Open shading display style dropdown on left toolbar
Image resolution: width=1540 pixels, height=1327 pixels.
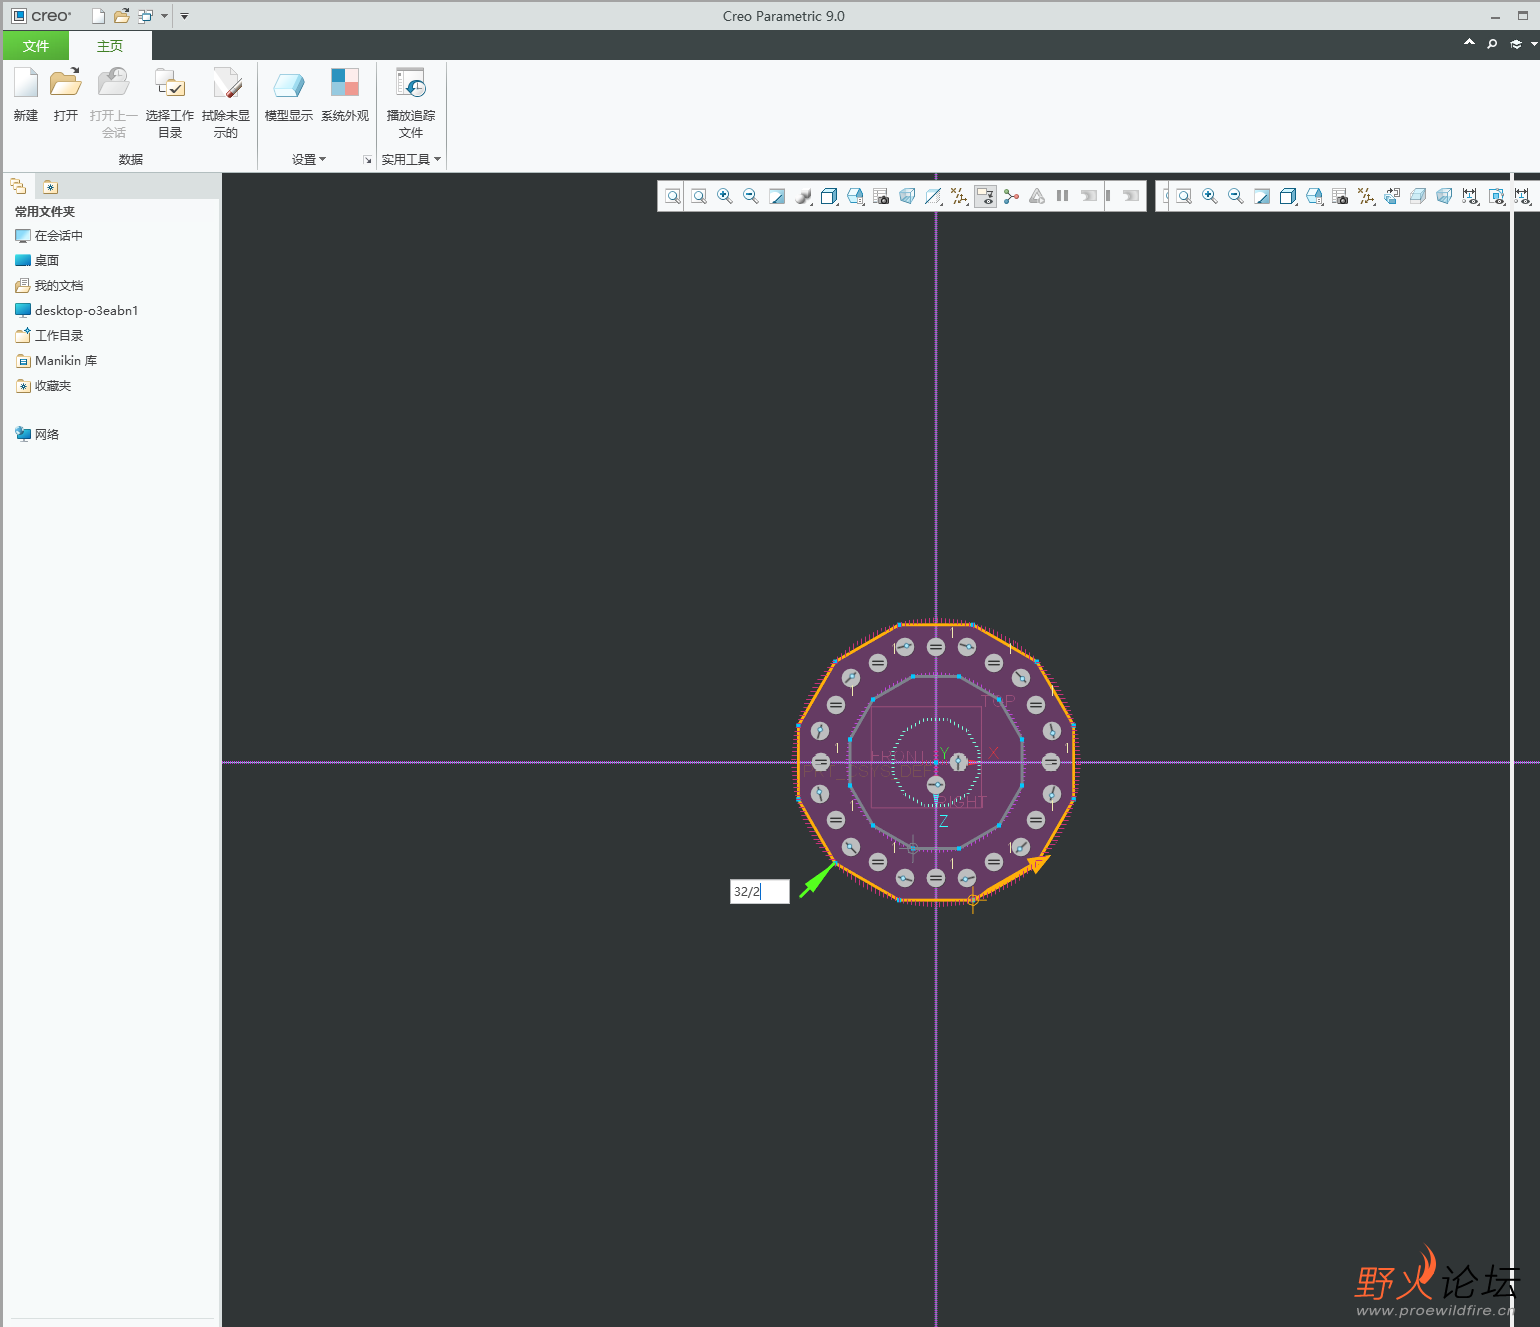tap(803, 196)
